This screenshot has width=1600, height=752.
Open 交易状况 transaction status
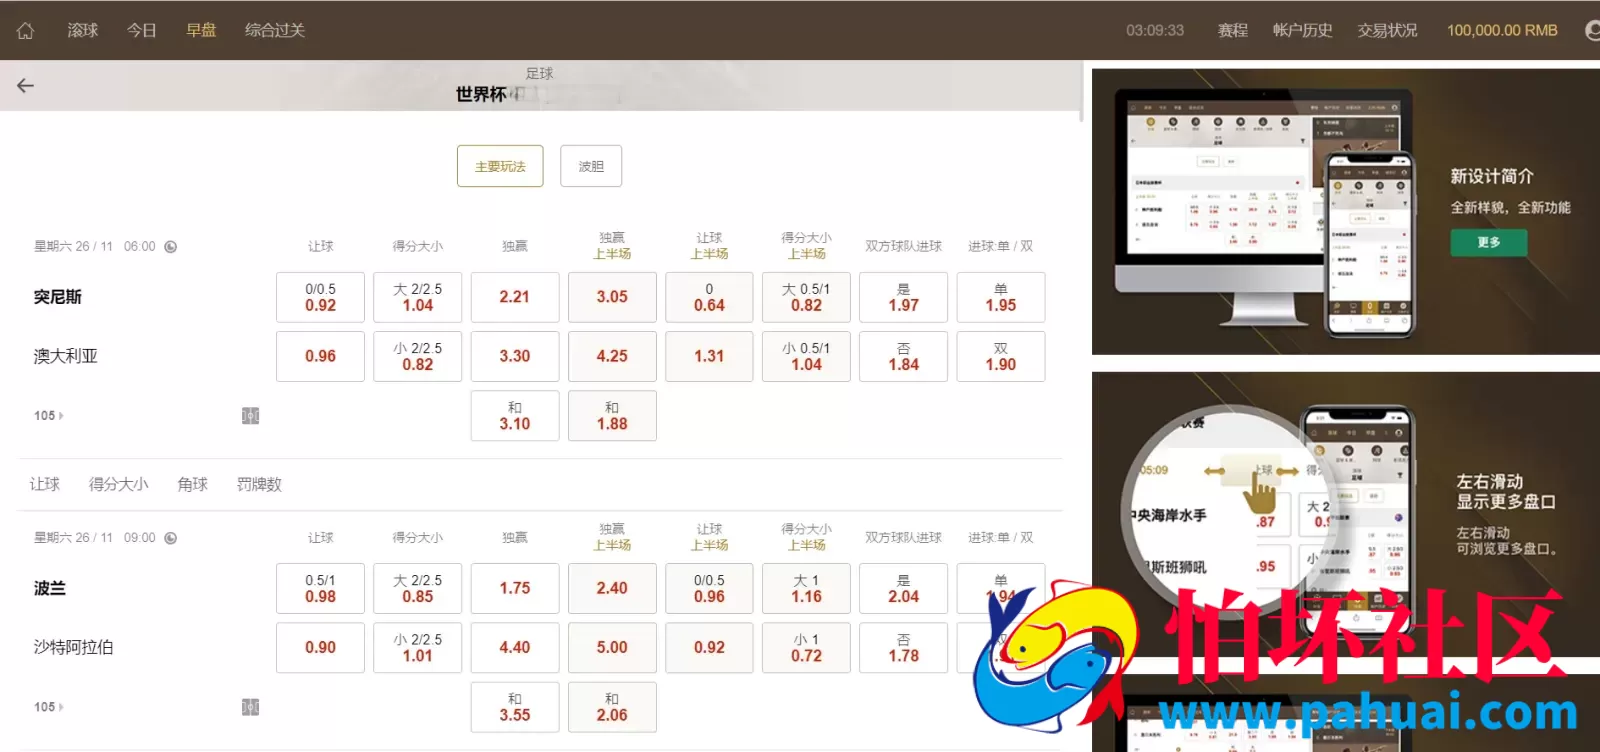click(1388, 30)
